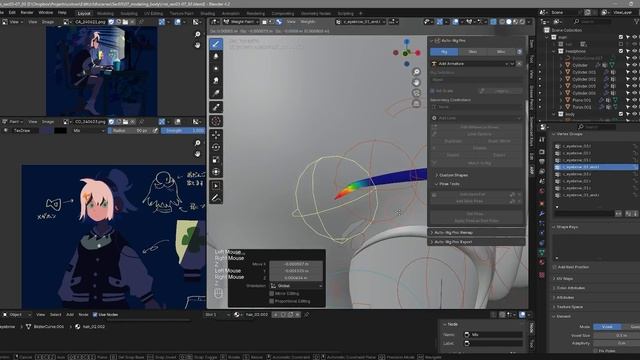Switch perspective/orthographic view icon in viewport

pos(416,104)
